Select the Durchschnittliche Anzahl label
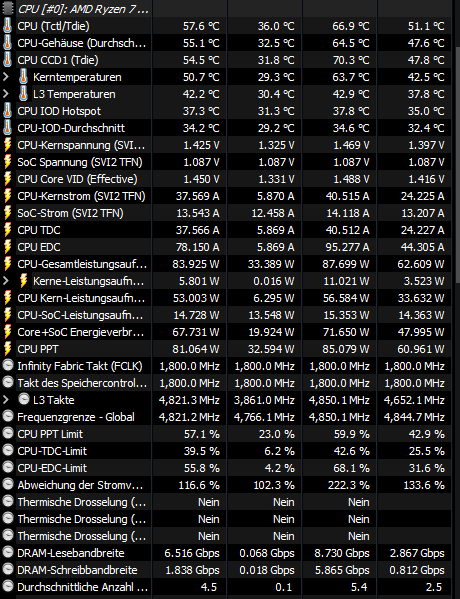This screenshot has height=599, width=460. [83, 587]
